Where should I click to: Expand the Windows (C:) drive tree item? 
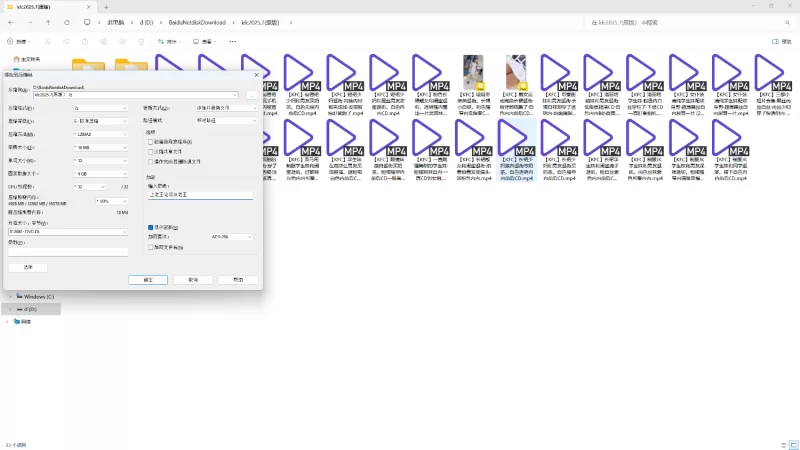pyautogui.click(x=9, y=297)
